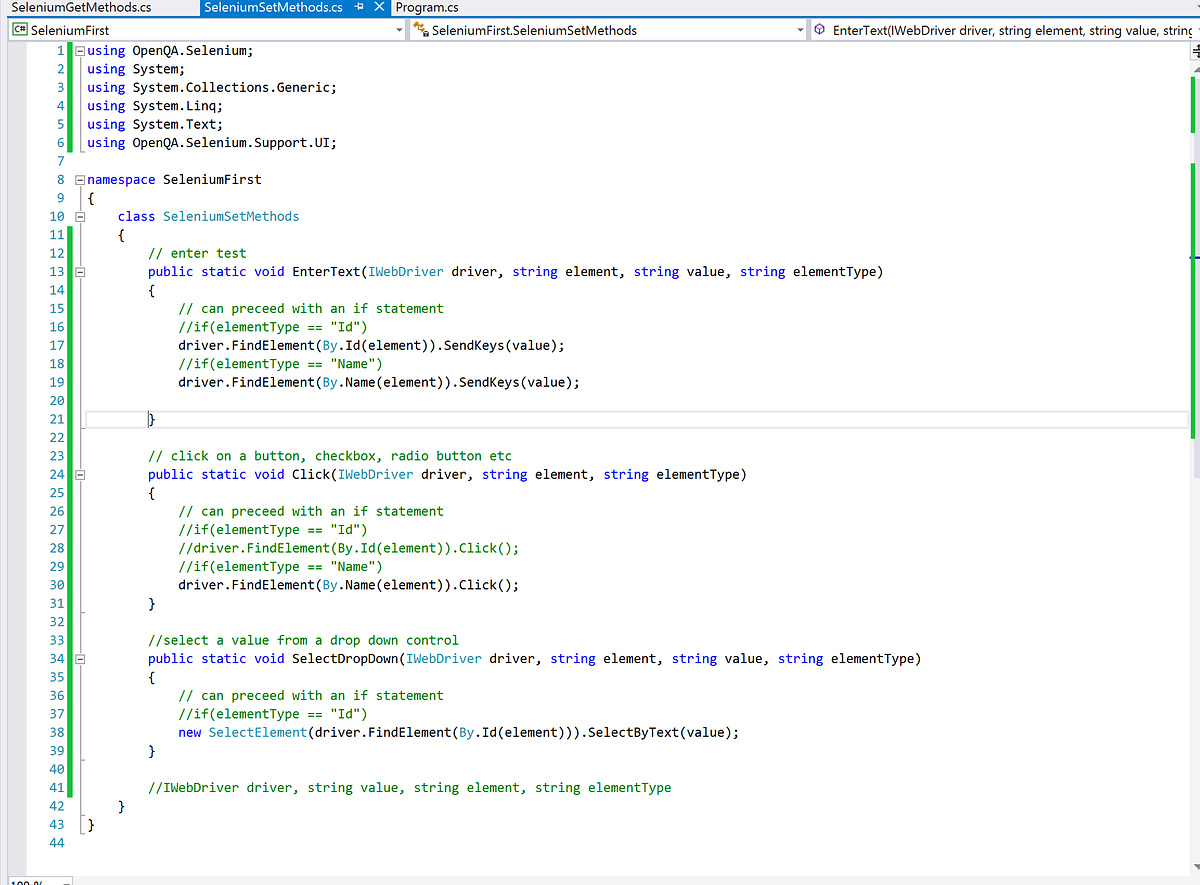Open the type navigation dropdown
1200x885 pixels.
click(798, 30)
